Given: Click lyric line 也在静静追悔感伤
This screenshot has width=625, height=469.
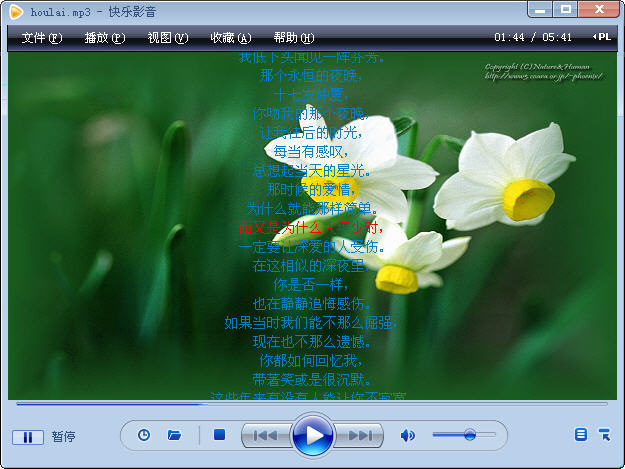Looking at the screenshot, I should pyautogui.click(x=312, y=304).
